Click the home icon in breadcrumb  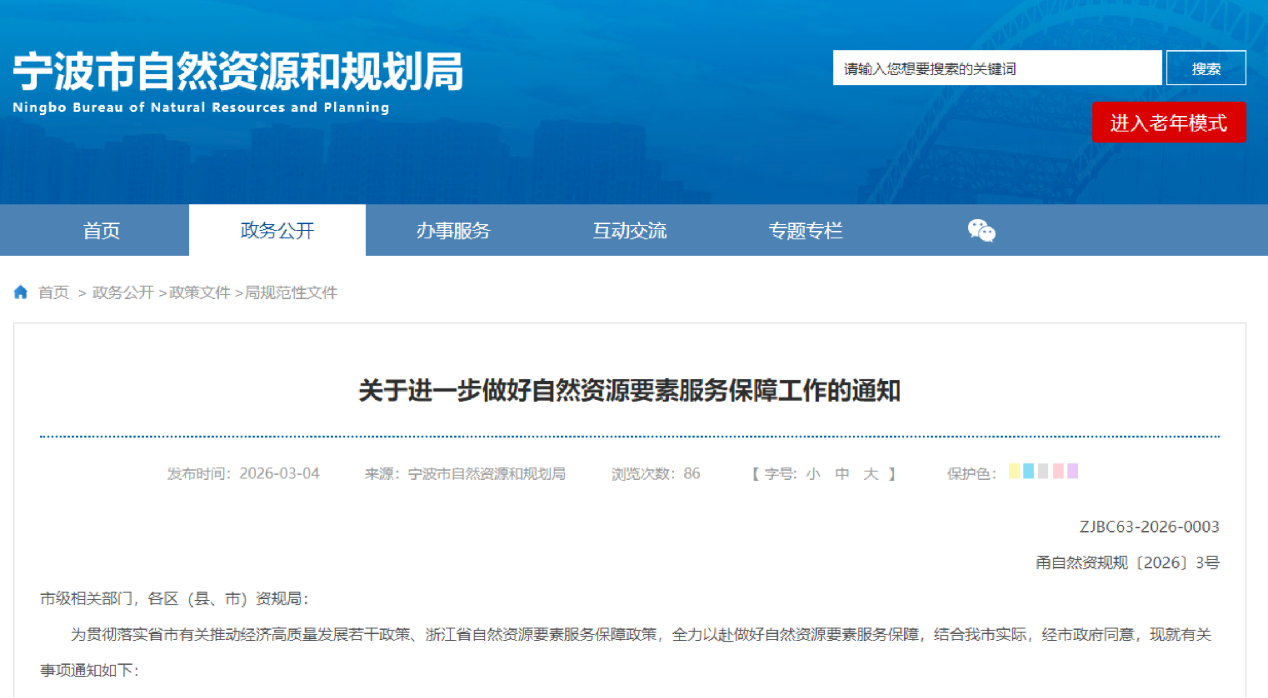(21, 292)
